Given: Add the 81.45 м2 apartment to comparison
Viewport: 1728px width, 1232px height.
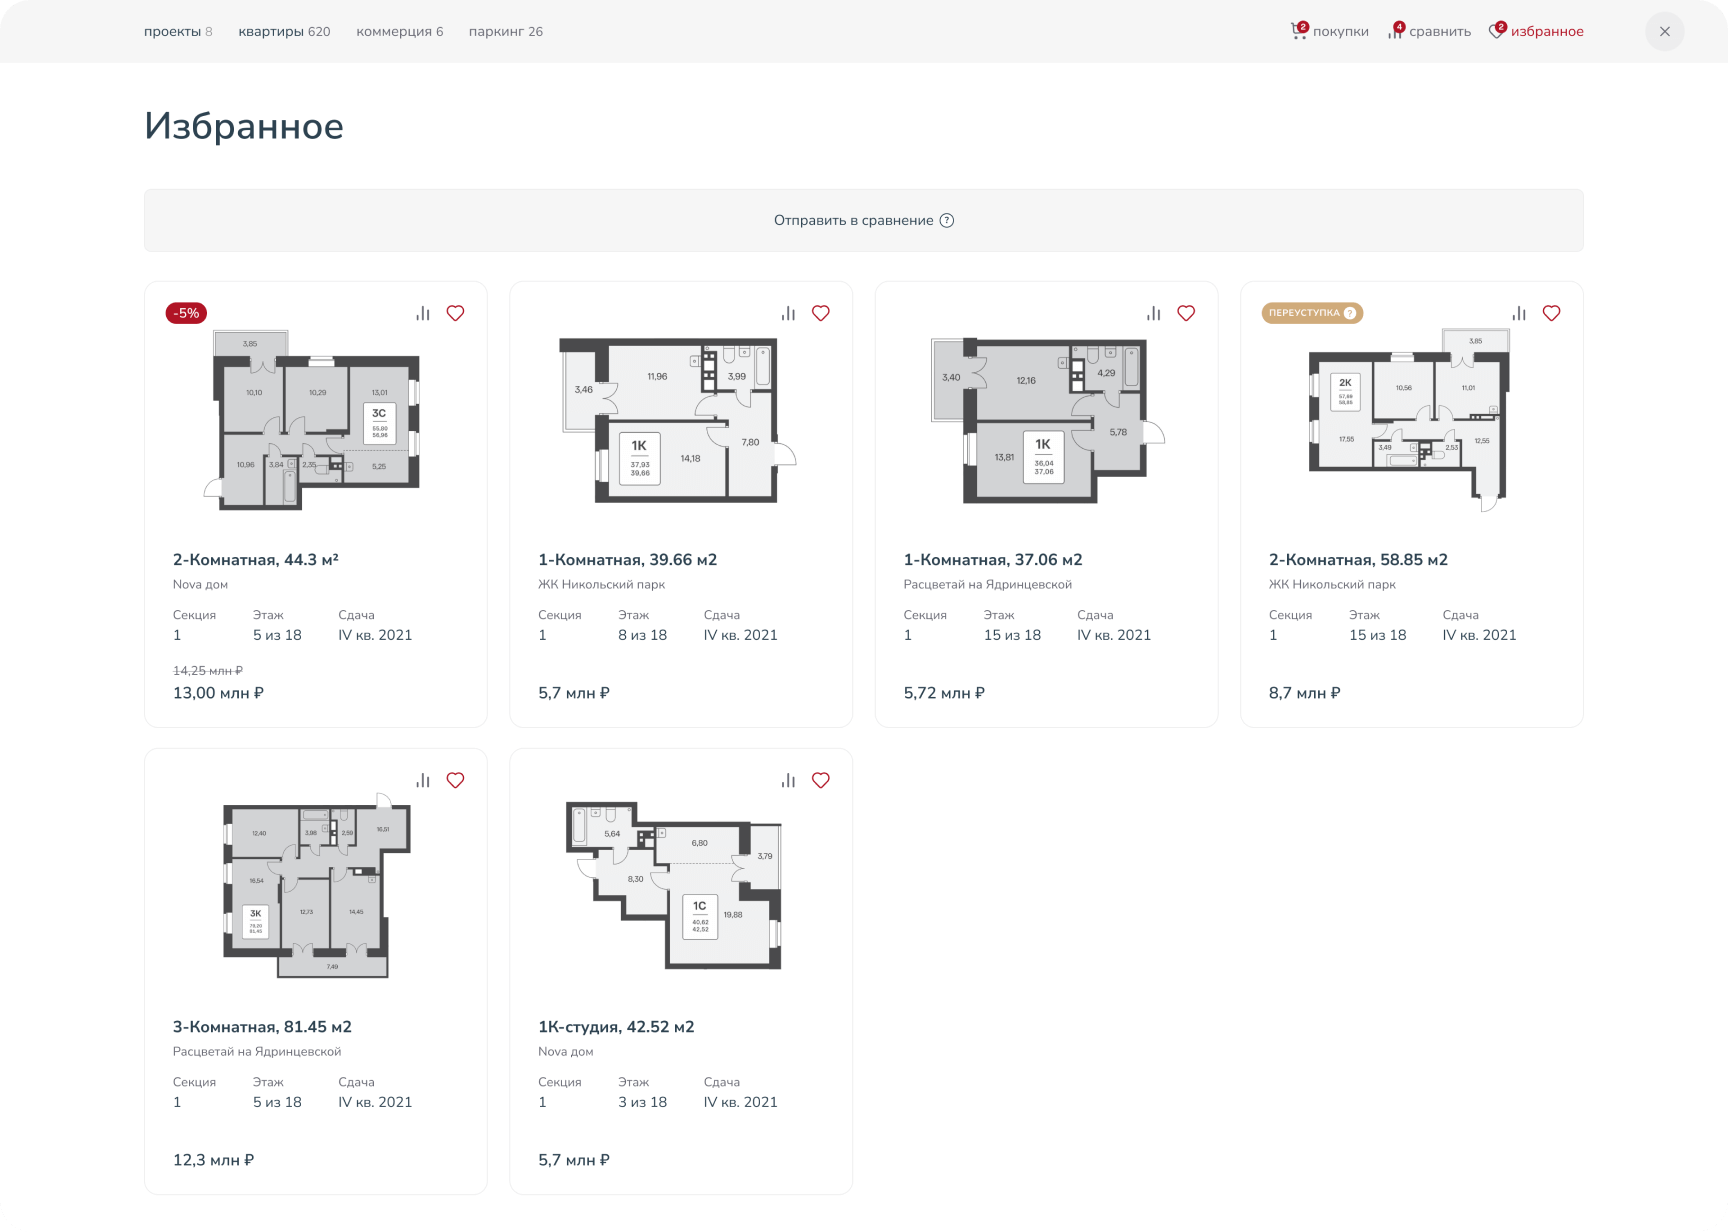Looking at the screenshot, I should pos(423,780).
